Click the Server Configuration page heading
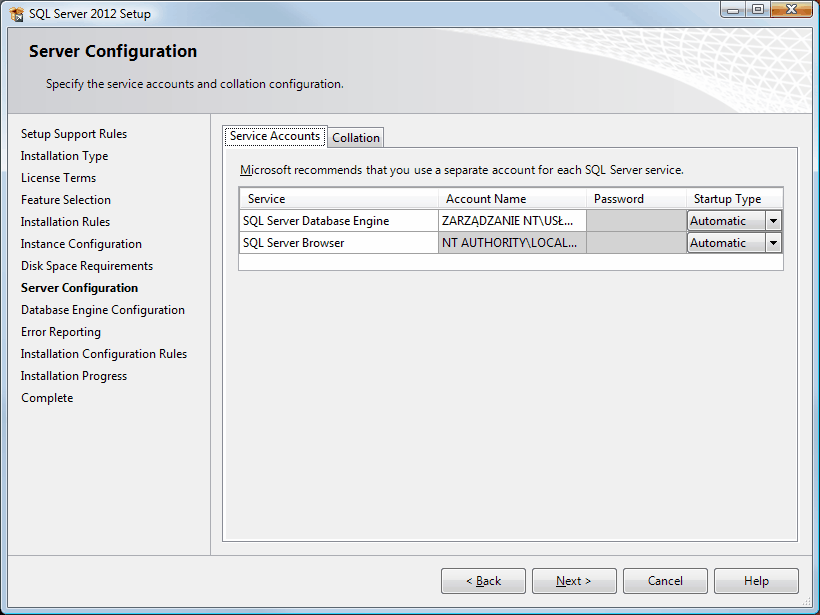Screen dimensions: 820x615 click(x=113, y=51)
